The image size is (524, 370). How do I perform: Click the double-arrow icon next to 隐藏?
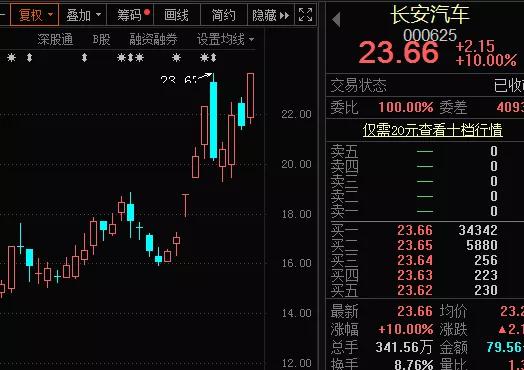tap(284, 15)
